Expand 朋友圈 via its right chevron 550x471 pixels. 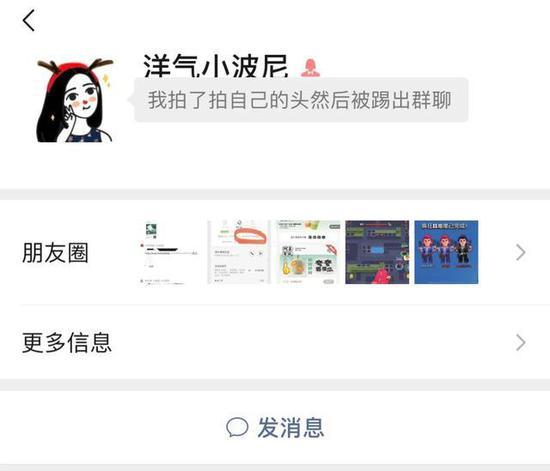[521, 253]
